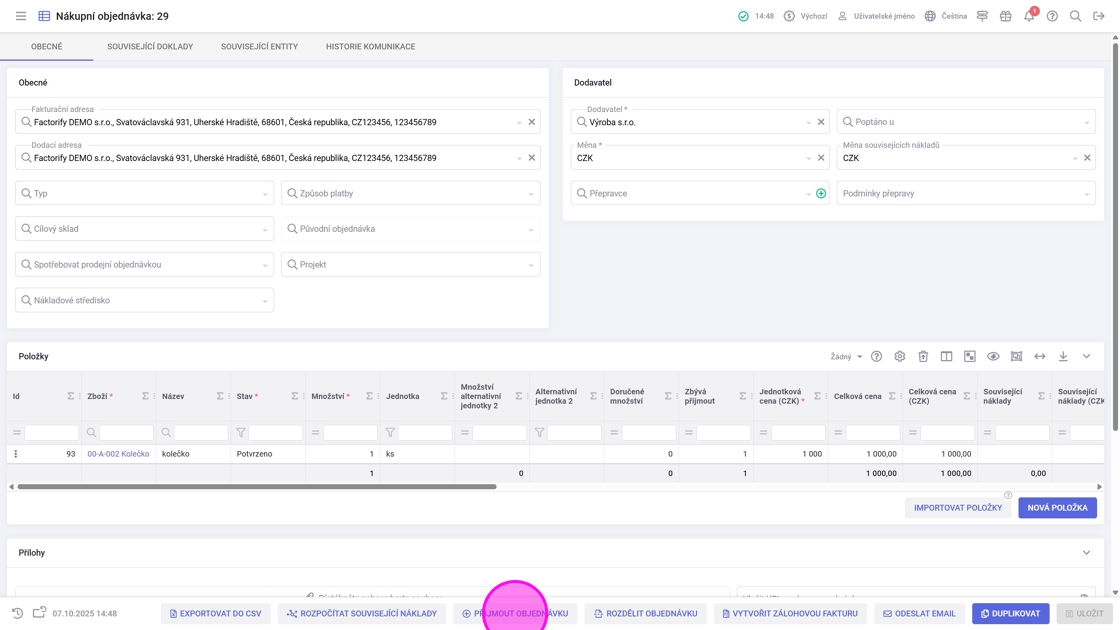
Task: Open notifications bell with red badge
Action: pyautogui.click(x=1029, y=16)
